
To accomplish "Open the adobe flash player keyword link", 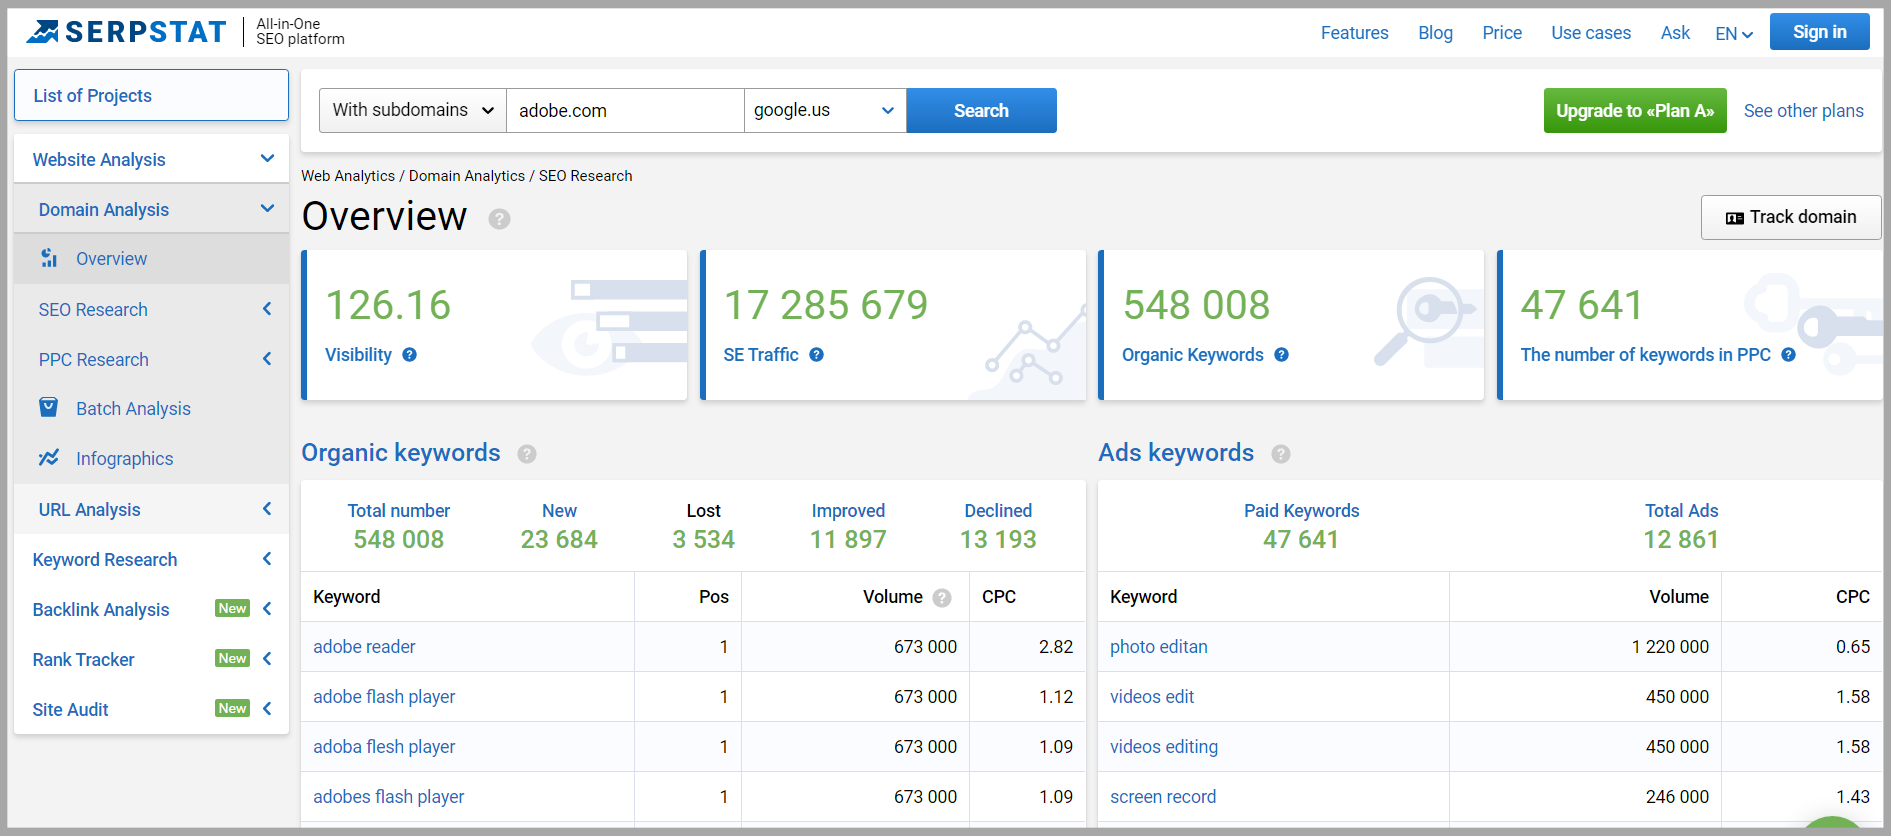I will pos(384,697).
